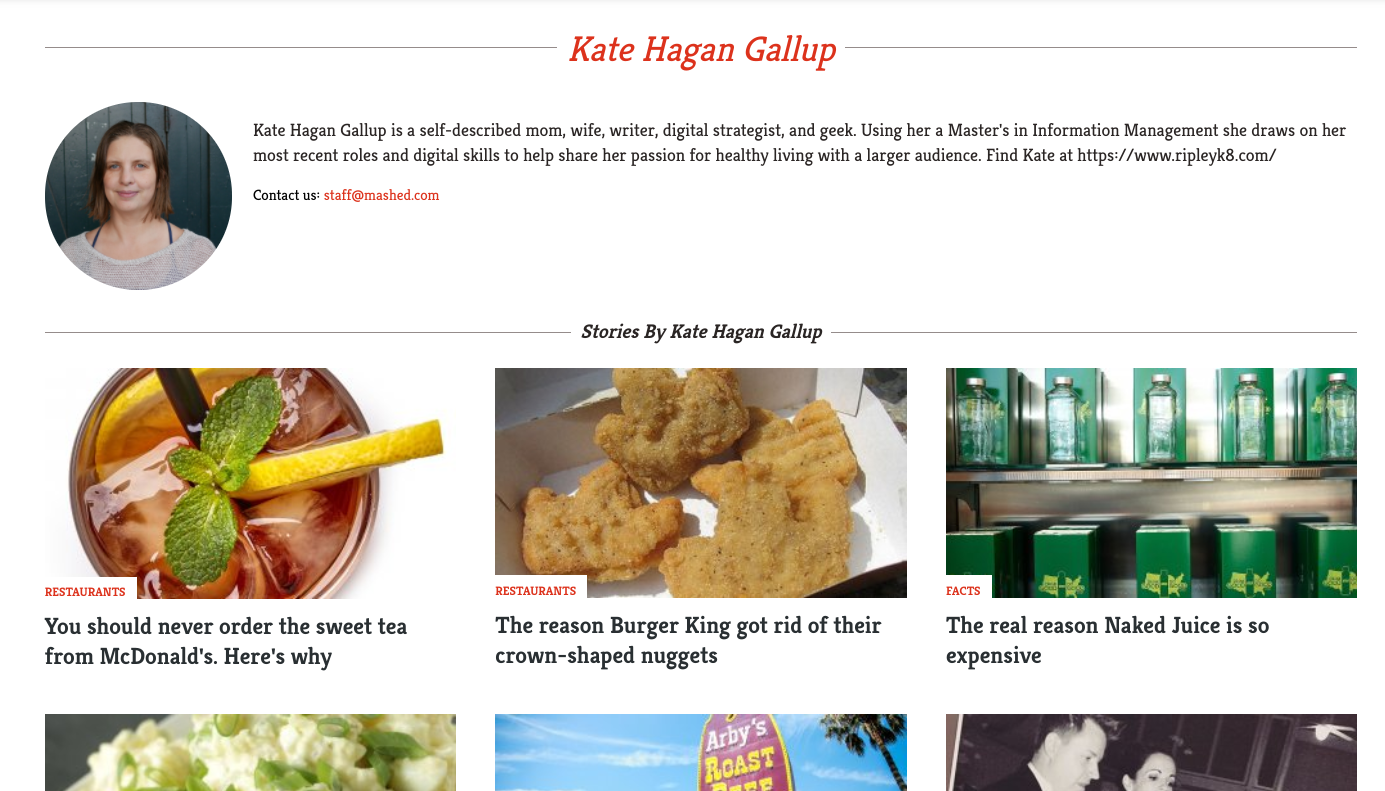Select the Facts tag under Naked Juice image
This screenshot has height=791, width=1385.
point(963,591)
